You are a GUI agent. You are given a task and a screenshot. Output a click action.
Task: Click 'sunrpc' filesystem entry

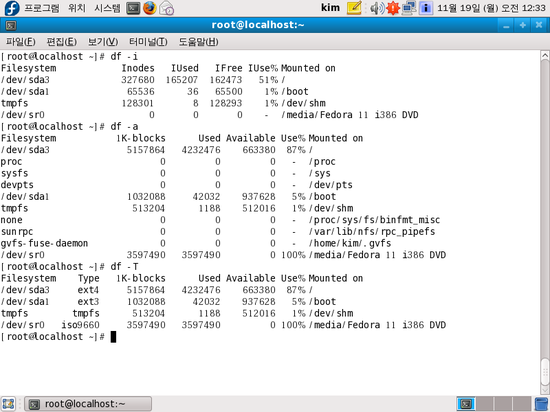coord(17,232)
